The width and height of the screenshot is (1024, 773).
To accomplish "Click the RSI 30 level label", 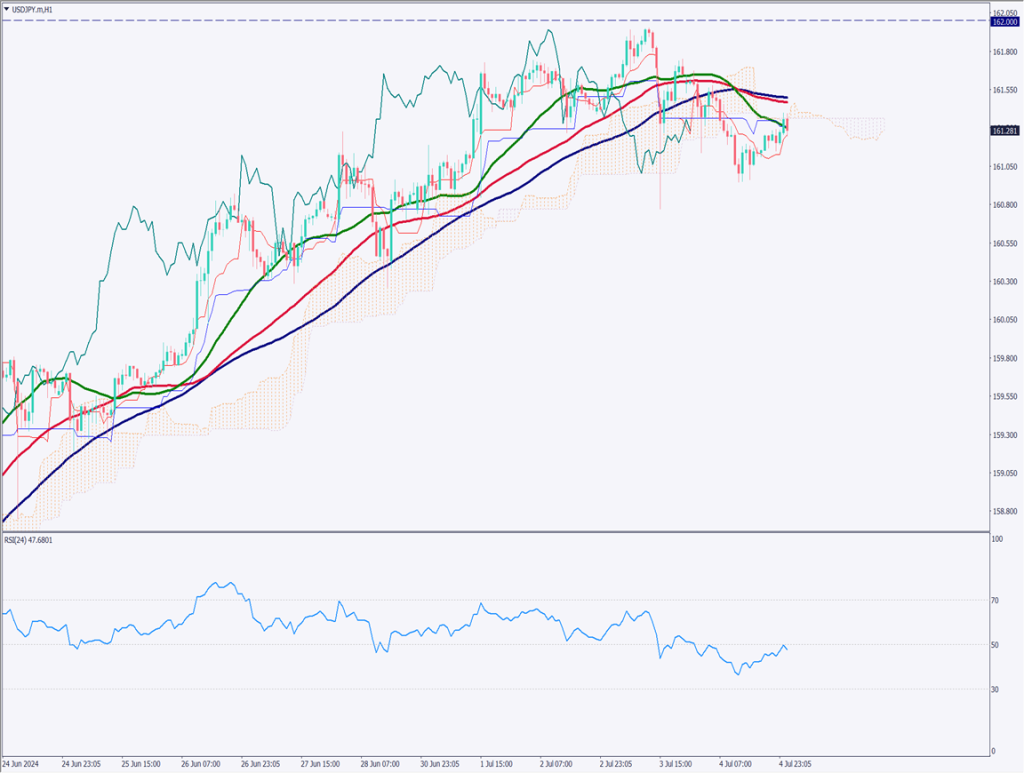I will point(995,689).
